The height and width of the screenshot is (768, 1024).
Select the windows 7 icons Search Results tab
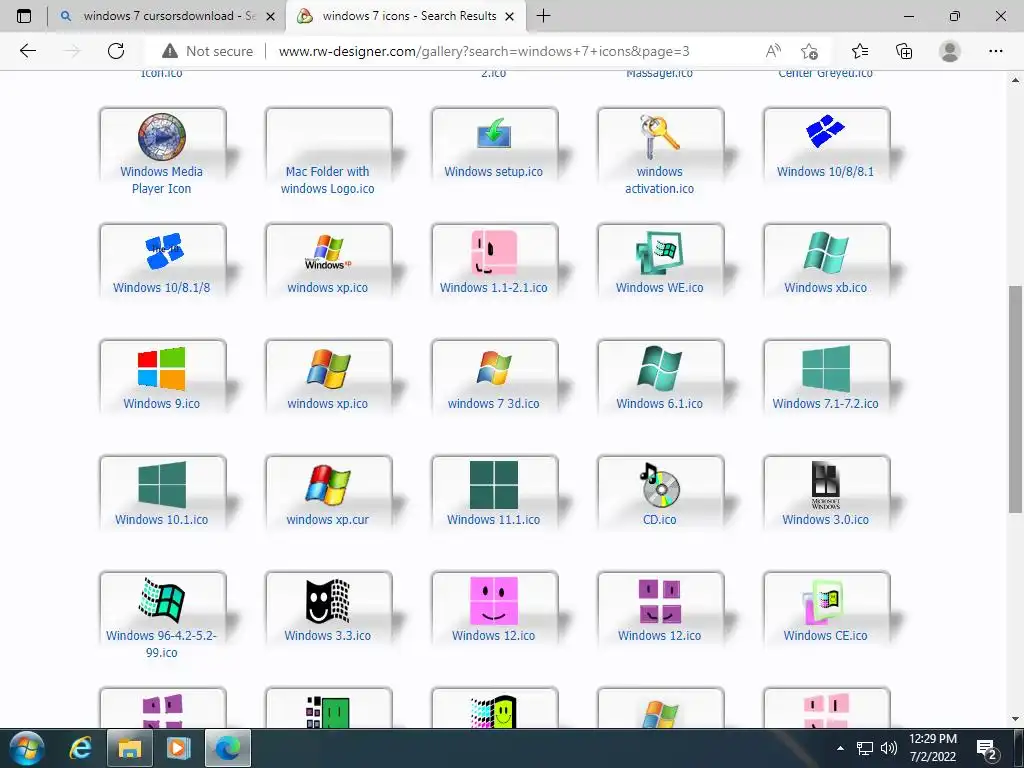click(x=404, y=16)
